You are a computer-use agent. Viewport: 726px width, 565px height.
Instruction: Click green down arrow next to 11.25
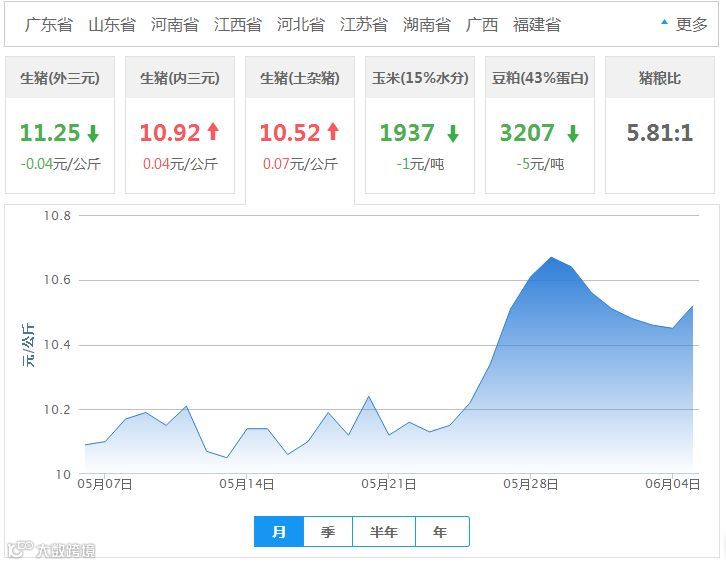click(93, 133)
